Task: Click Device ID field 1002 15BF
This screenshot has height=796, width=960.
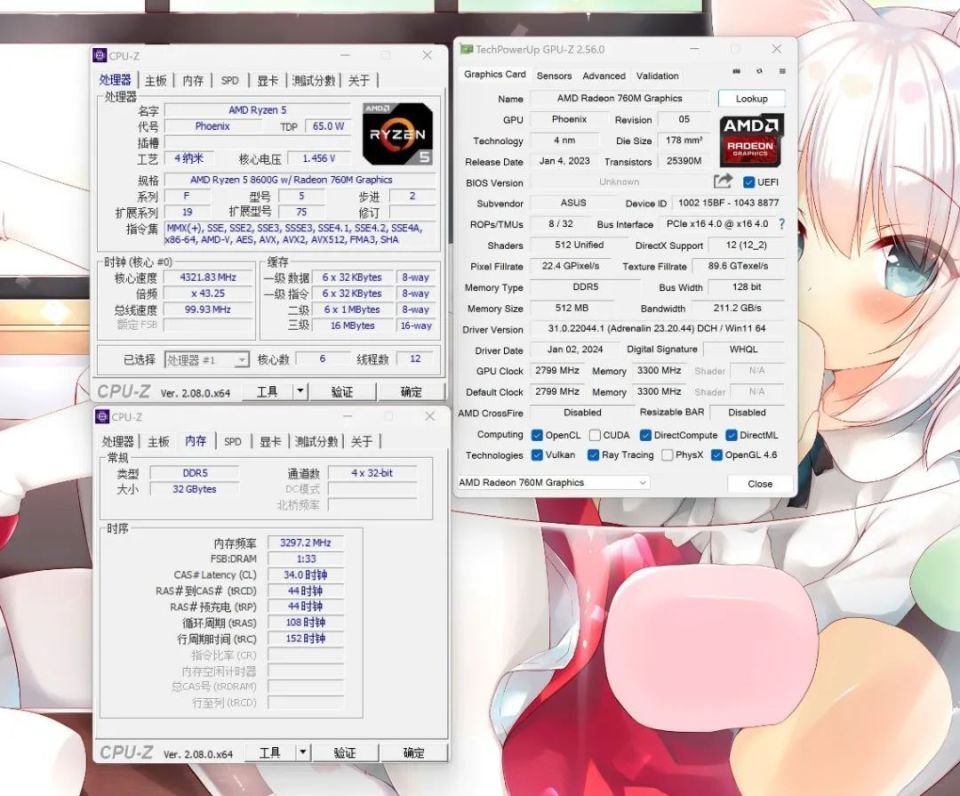Action: (729, 203)
